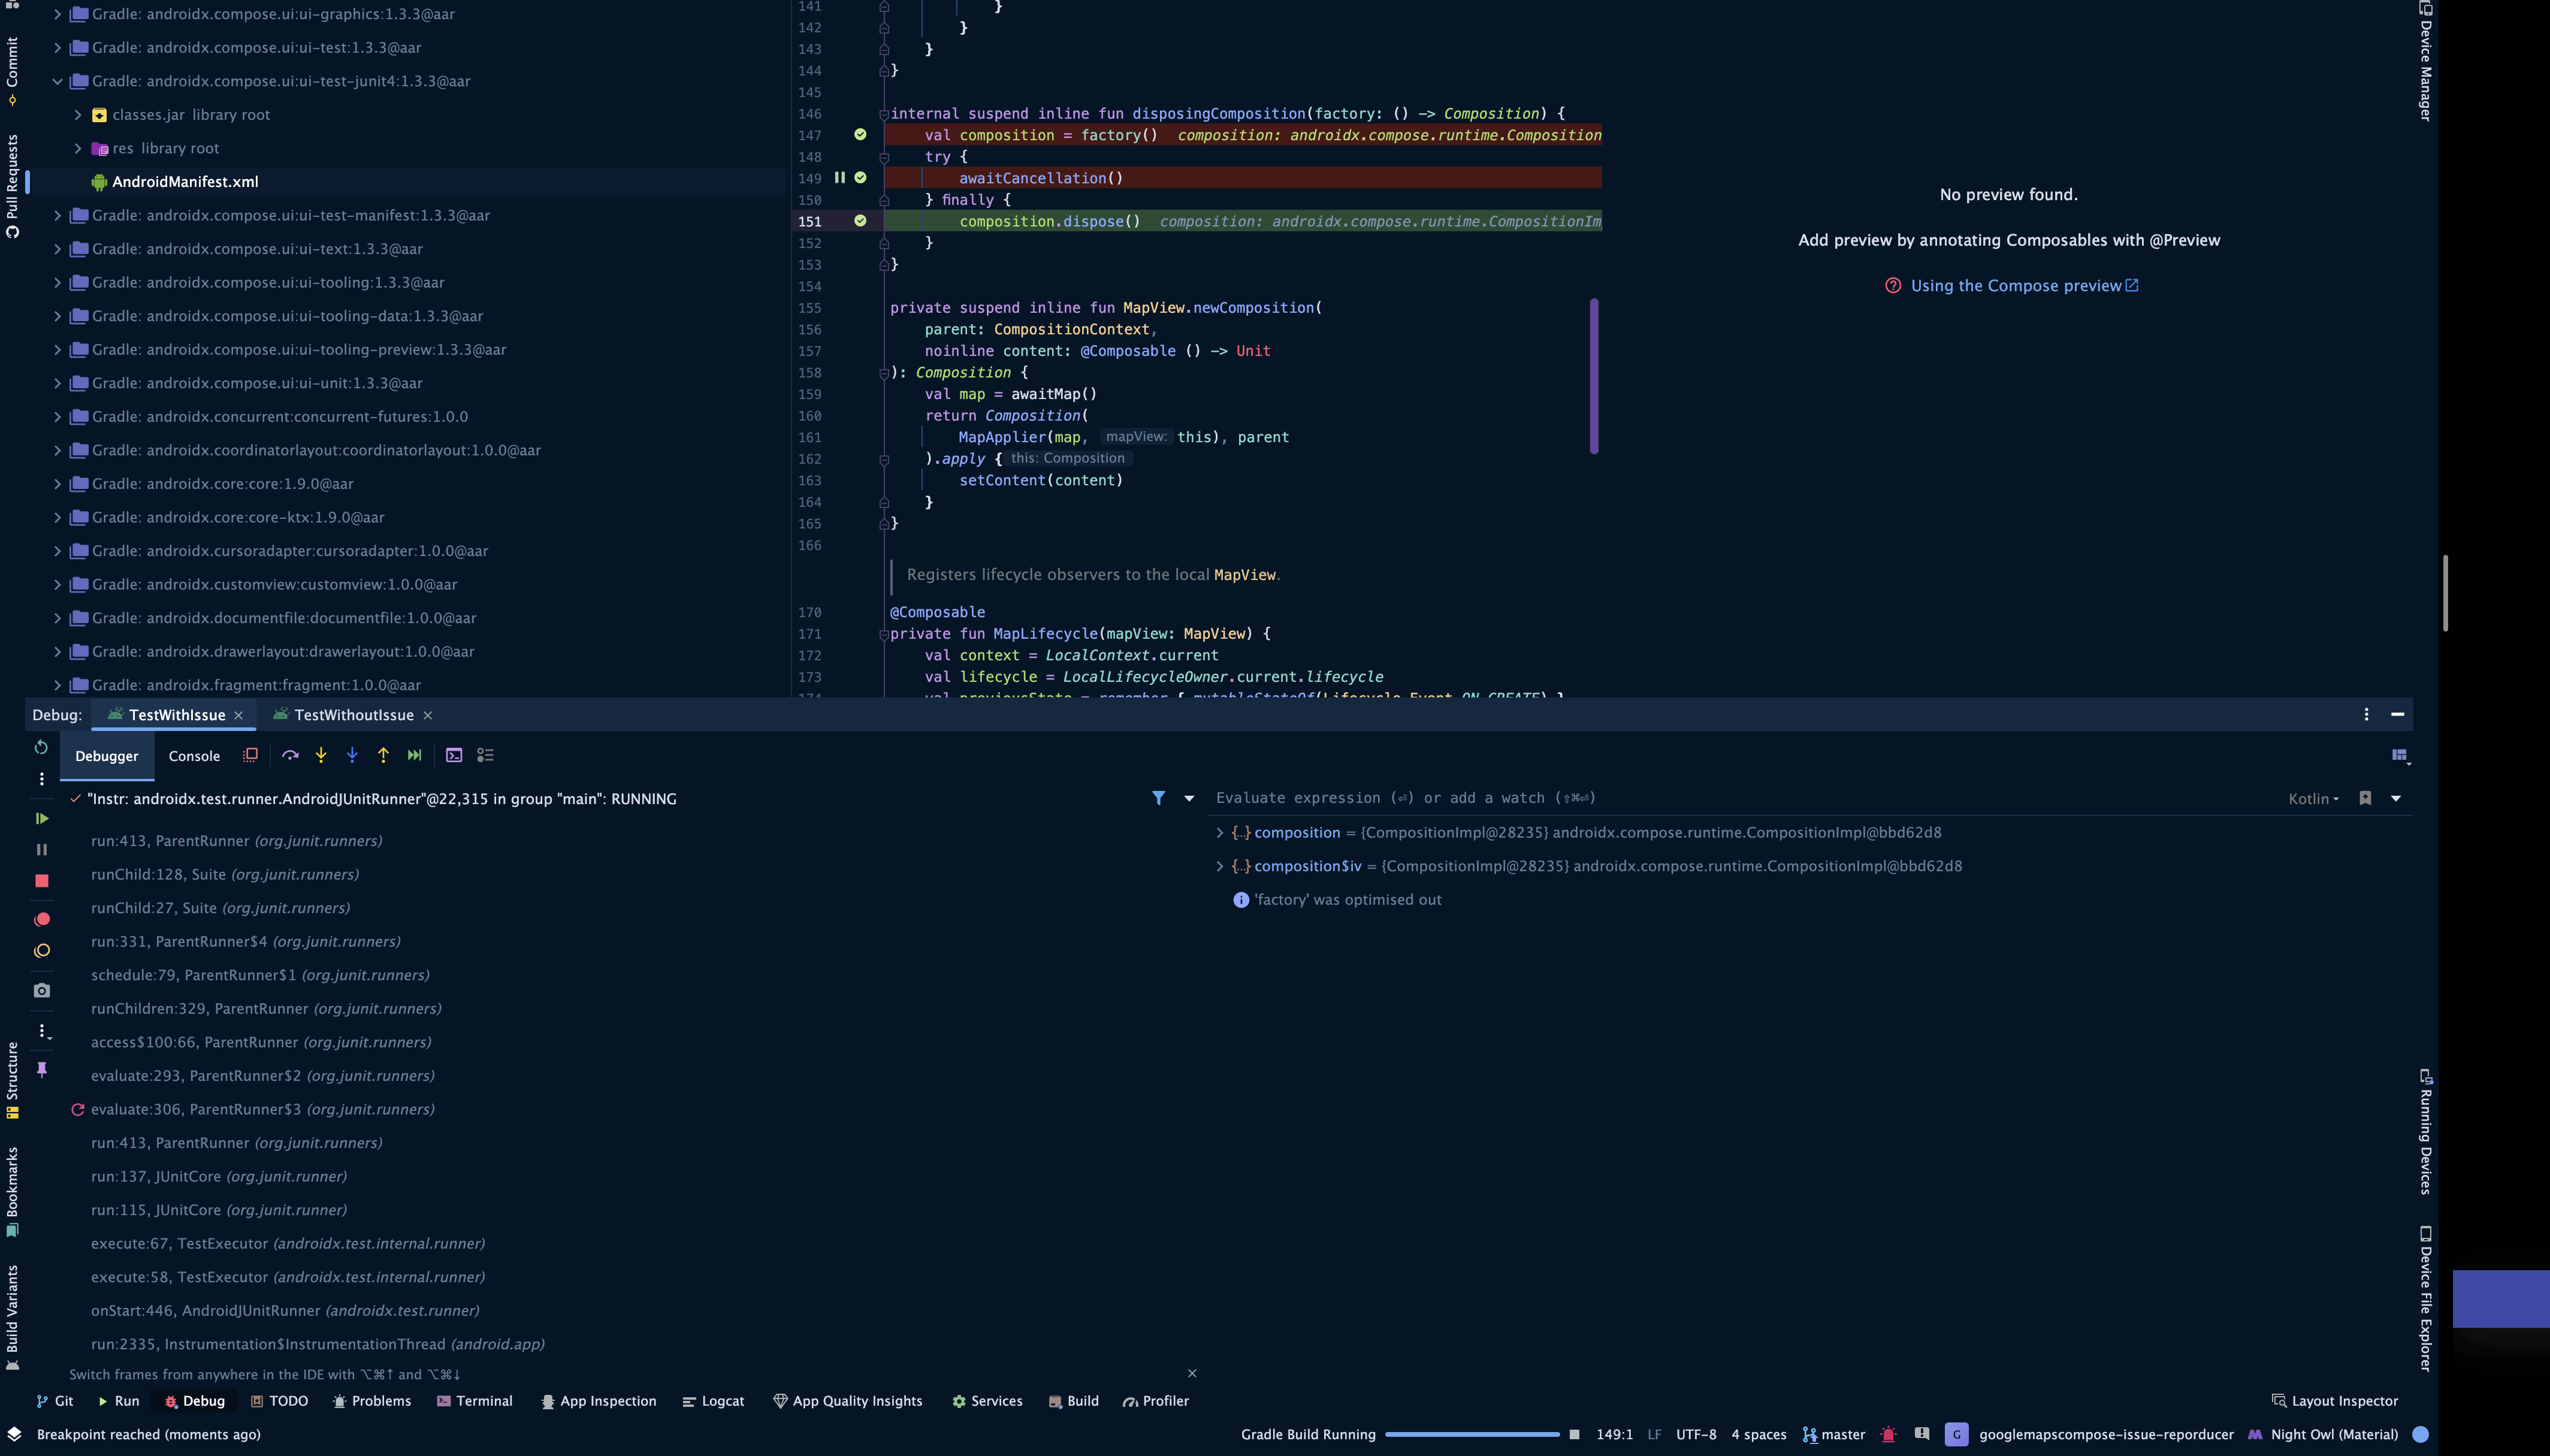Open thread selector dropdown arrow
2550x1456 pixels.
click(x=1189, y=798)
